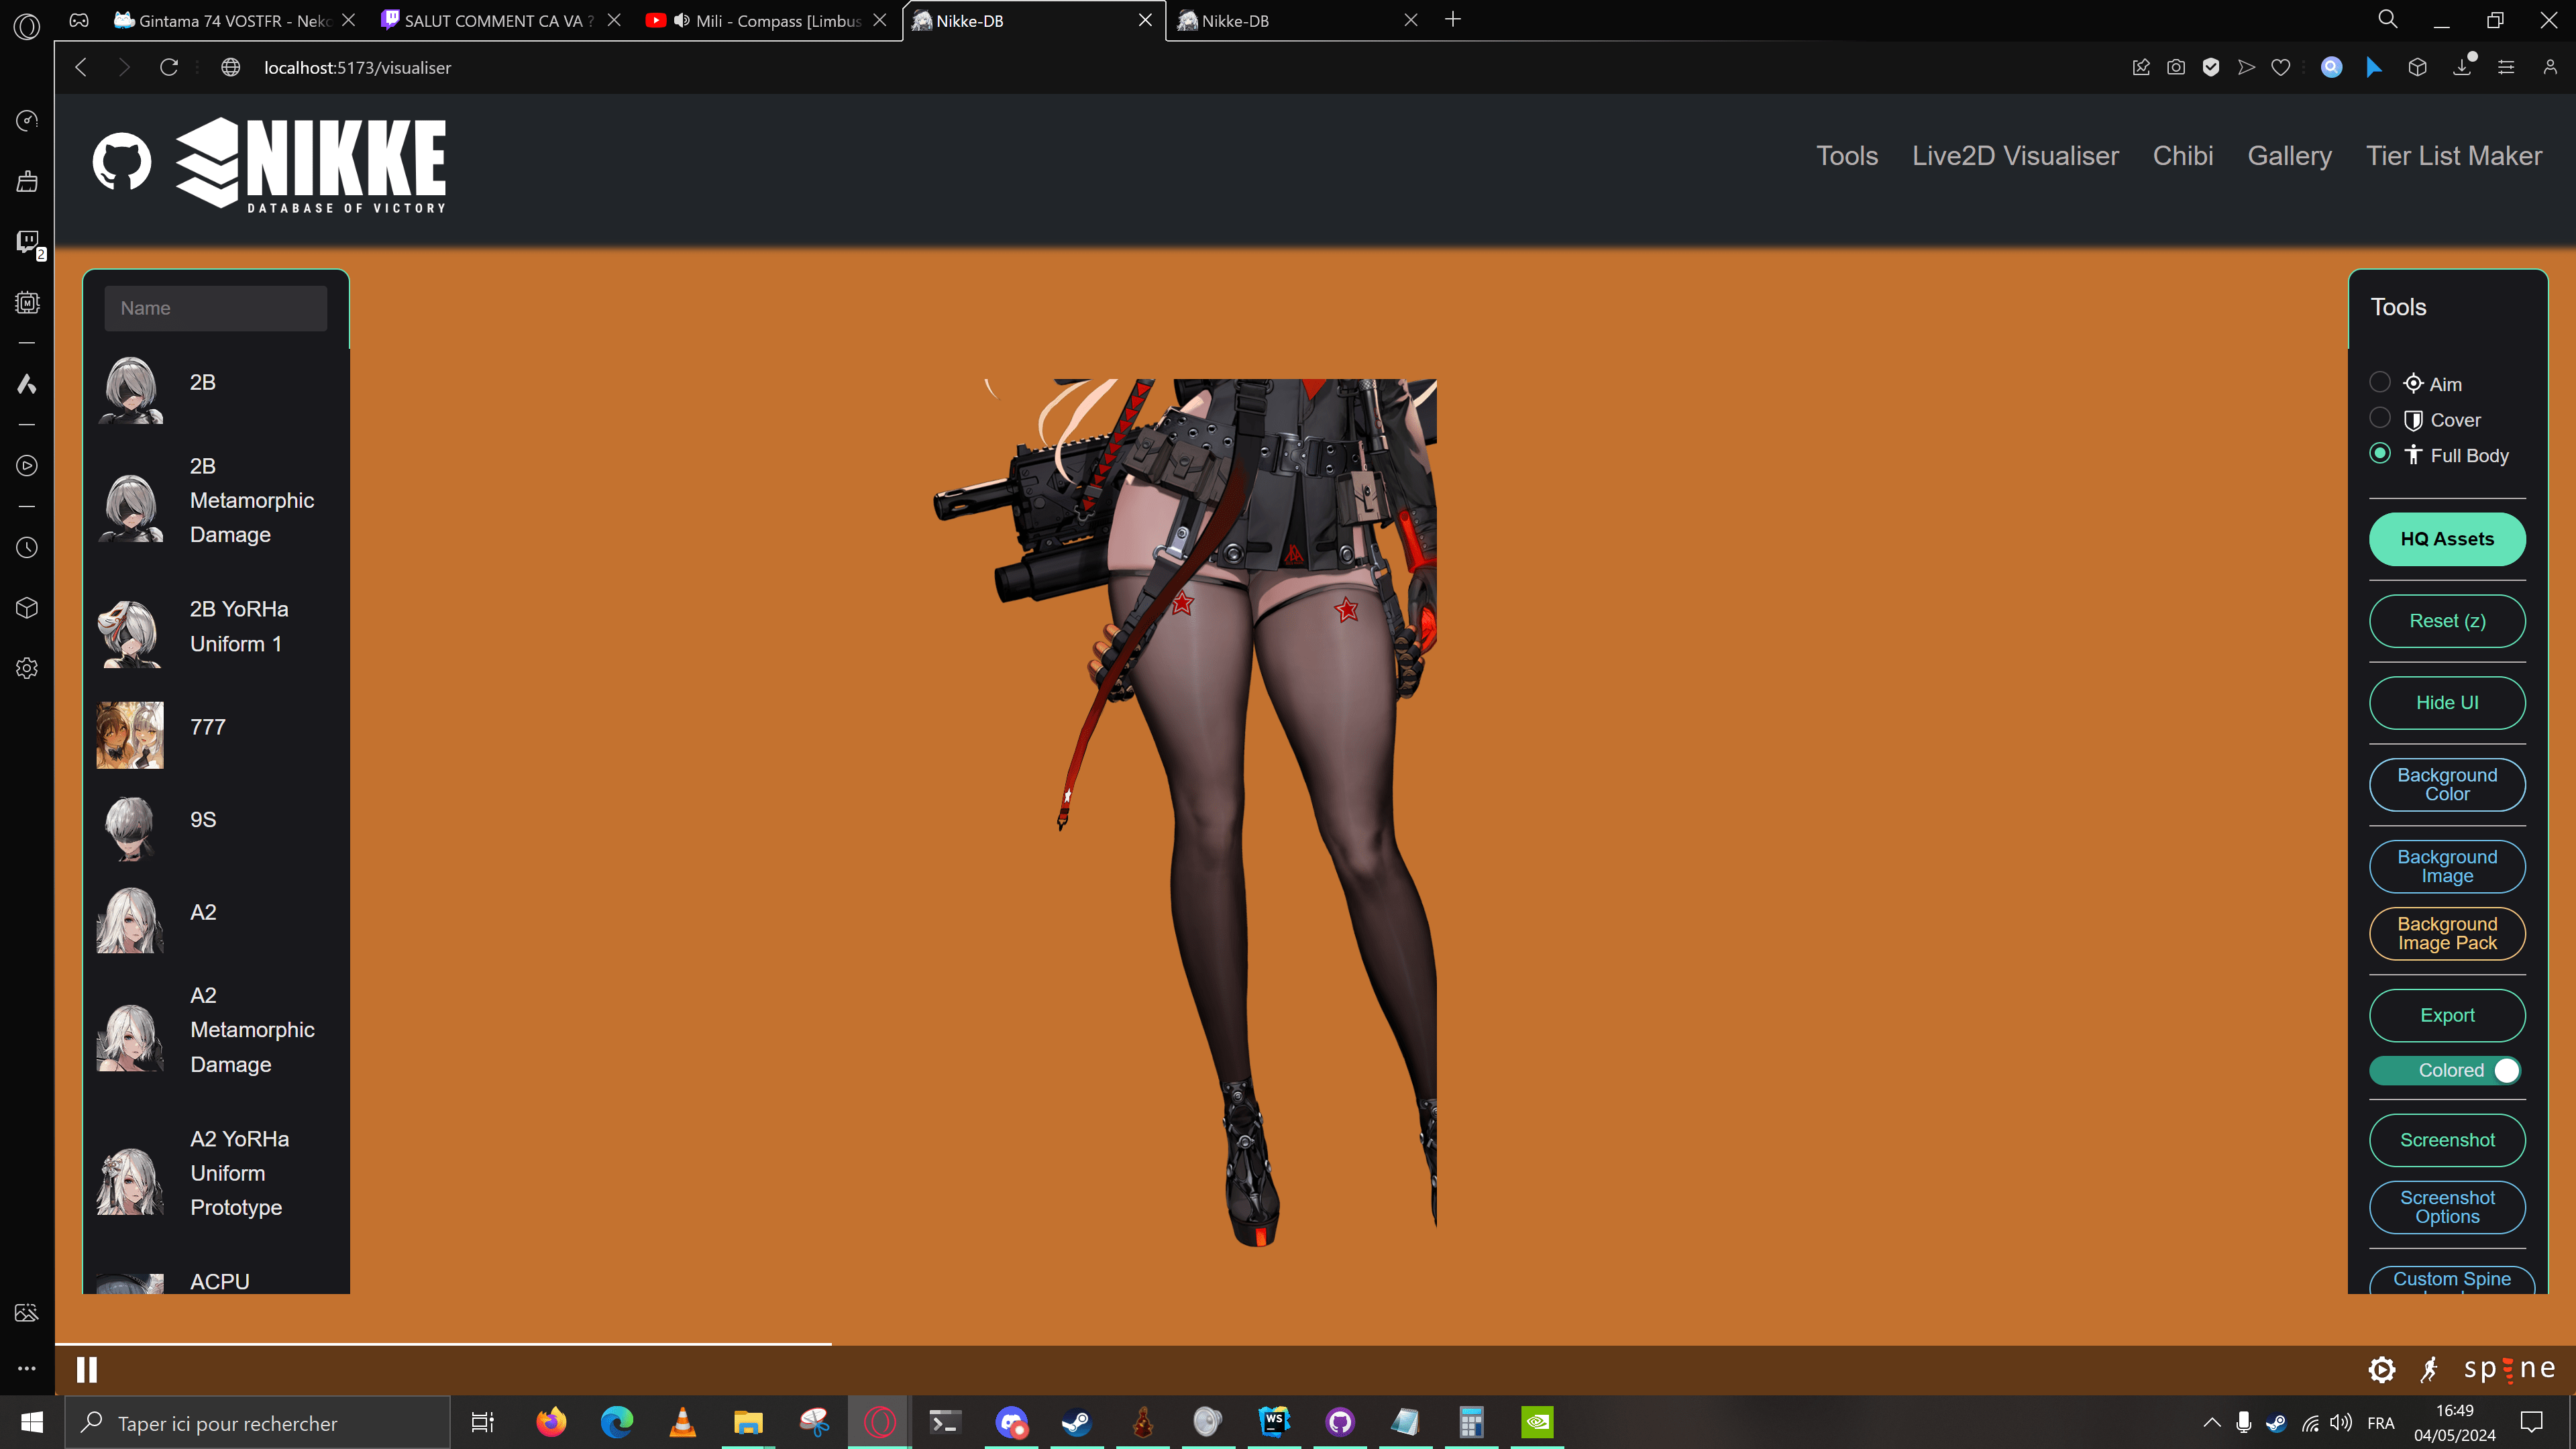Open Opera snapshot camera icon
This screenshot has height=1449, width=2576.
pos(2176,67)
